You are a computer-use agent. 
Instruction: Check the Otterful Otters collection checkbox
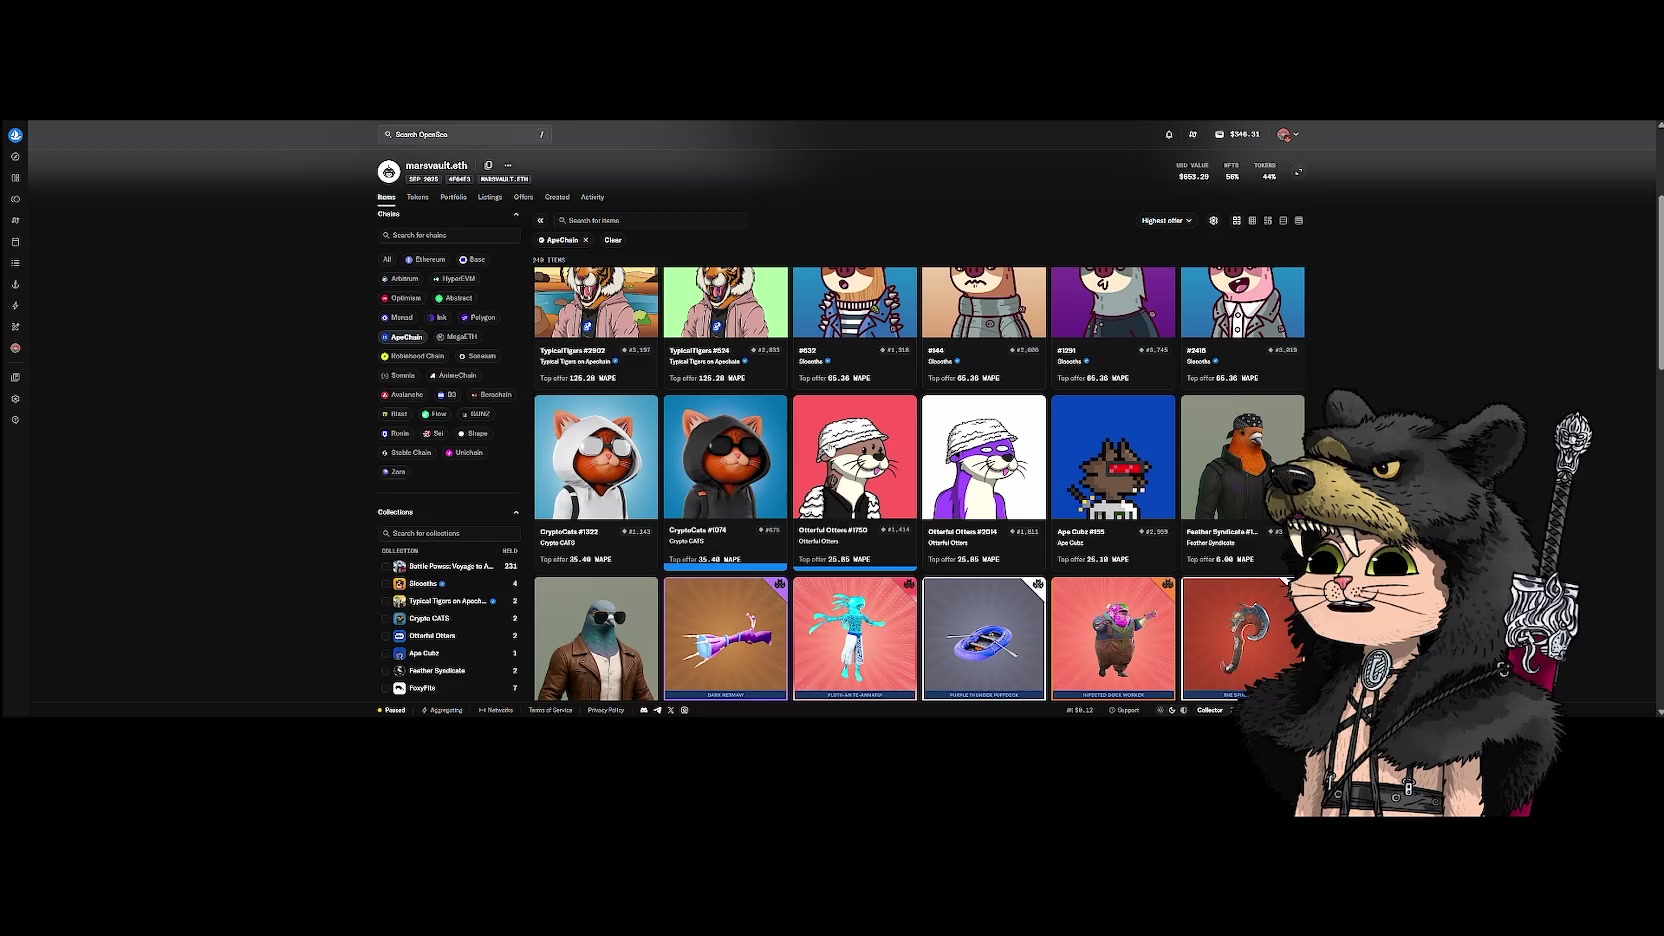point(385,636)
